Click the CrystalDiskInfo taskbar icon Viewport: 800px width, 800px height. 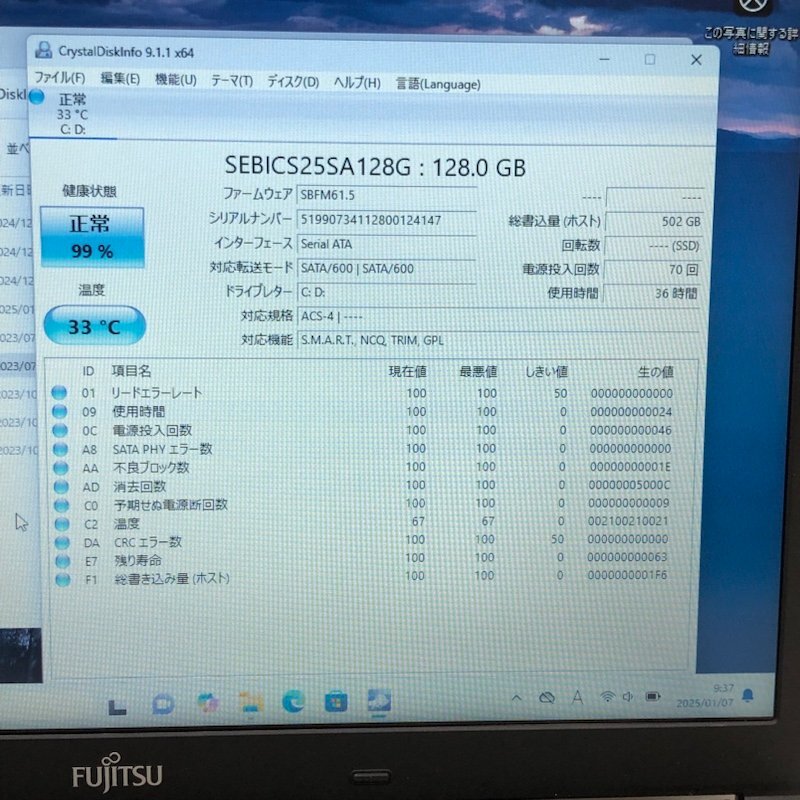pos(380,701)
